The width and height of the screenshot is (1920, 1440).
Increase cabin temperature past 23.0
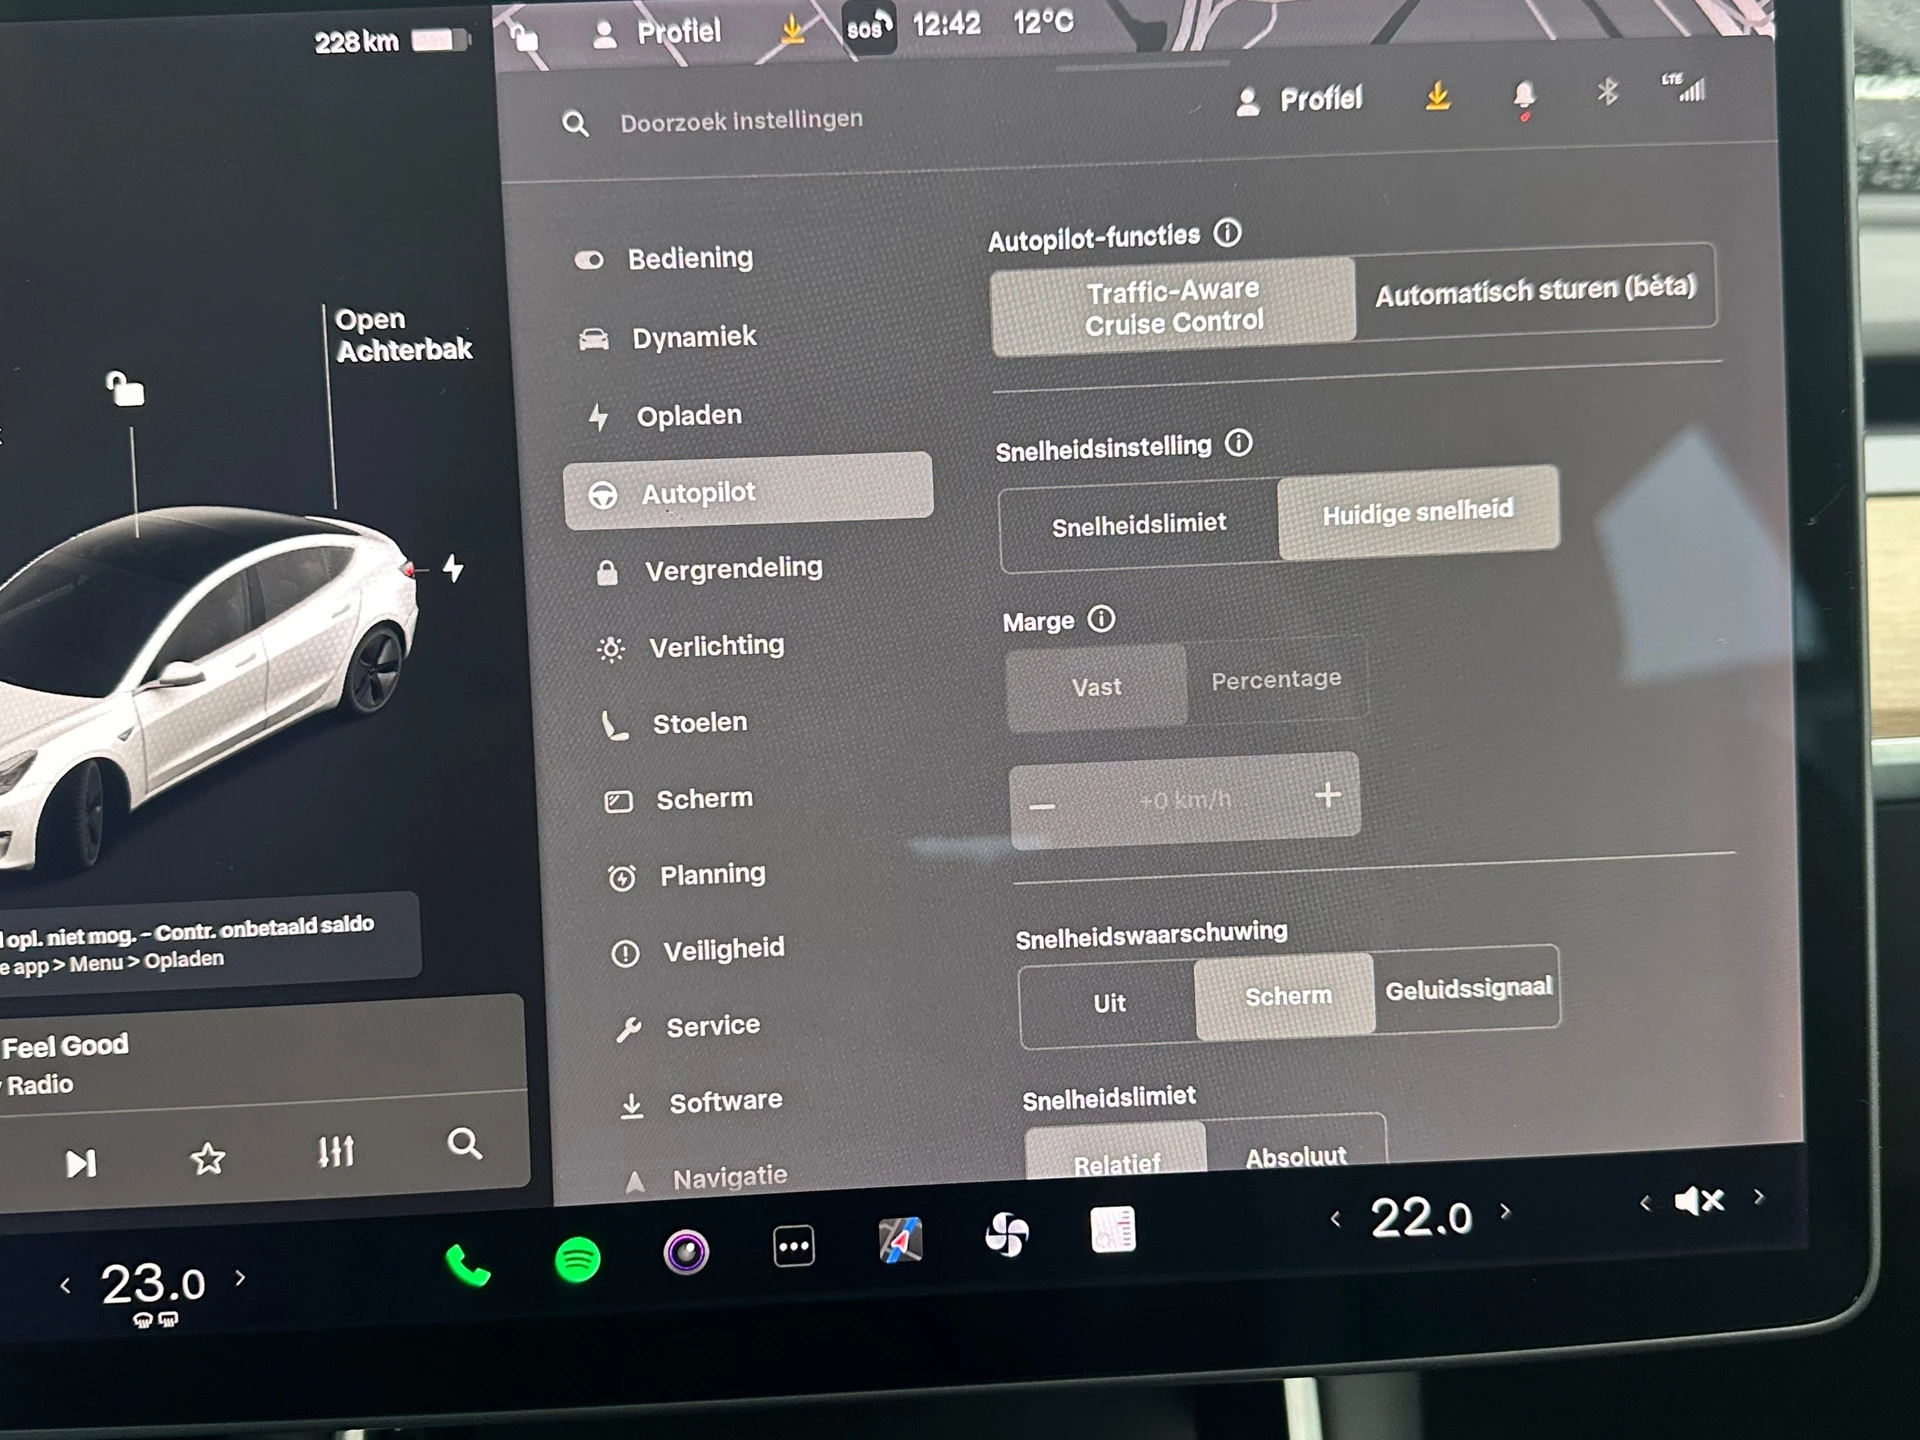(240, 1278)
